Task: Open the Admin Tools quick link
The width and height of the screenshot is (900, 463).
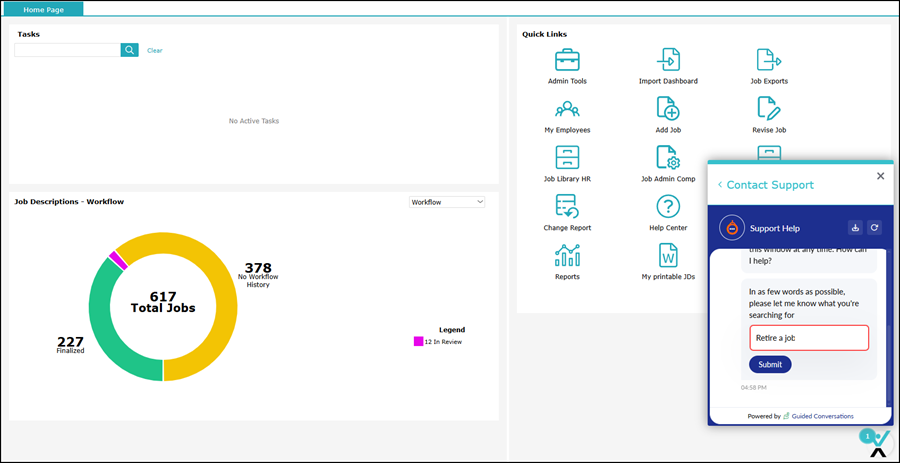Action: coord(567,60)
